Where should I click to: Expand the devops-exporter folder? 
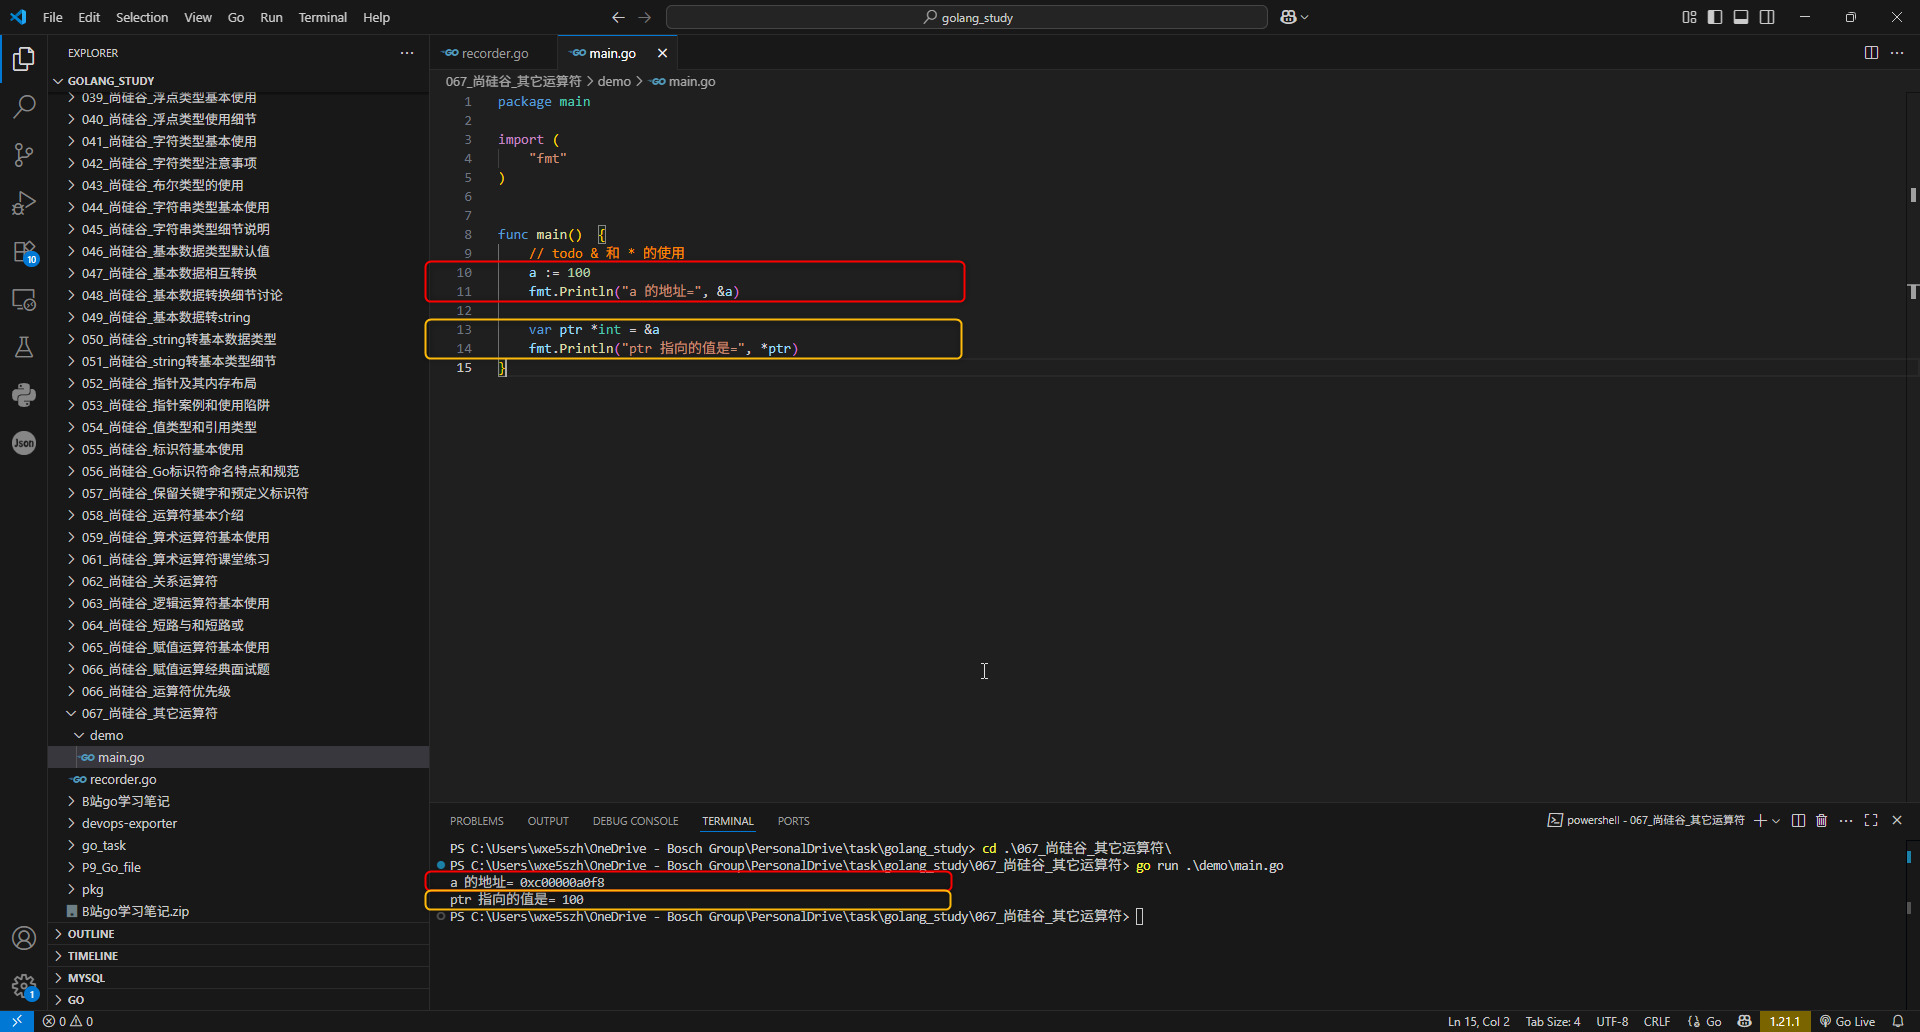pyautogui.click(x=238, y=823)
